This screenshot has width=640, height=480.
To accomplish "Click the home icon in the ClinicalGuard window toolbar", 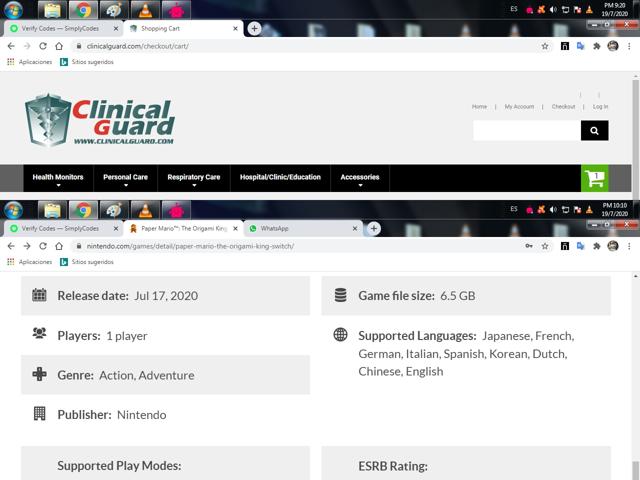I will pos(59,46).
